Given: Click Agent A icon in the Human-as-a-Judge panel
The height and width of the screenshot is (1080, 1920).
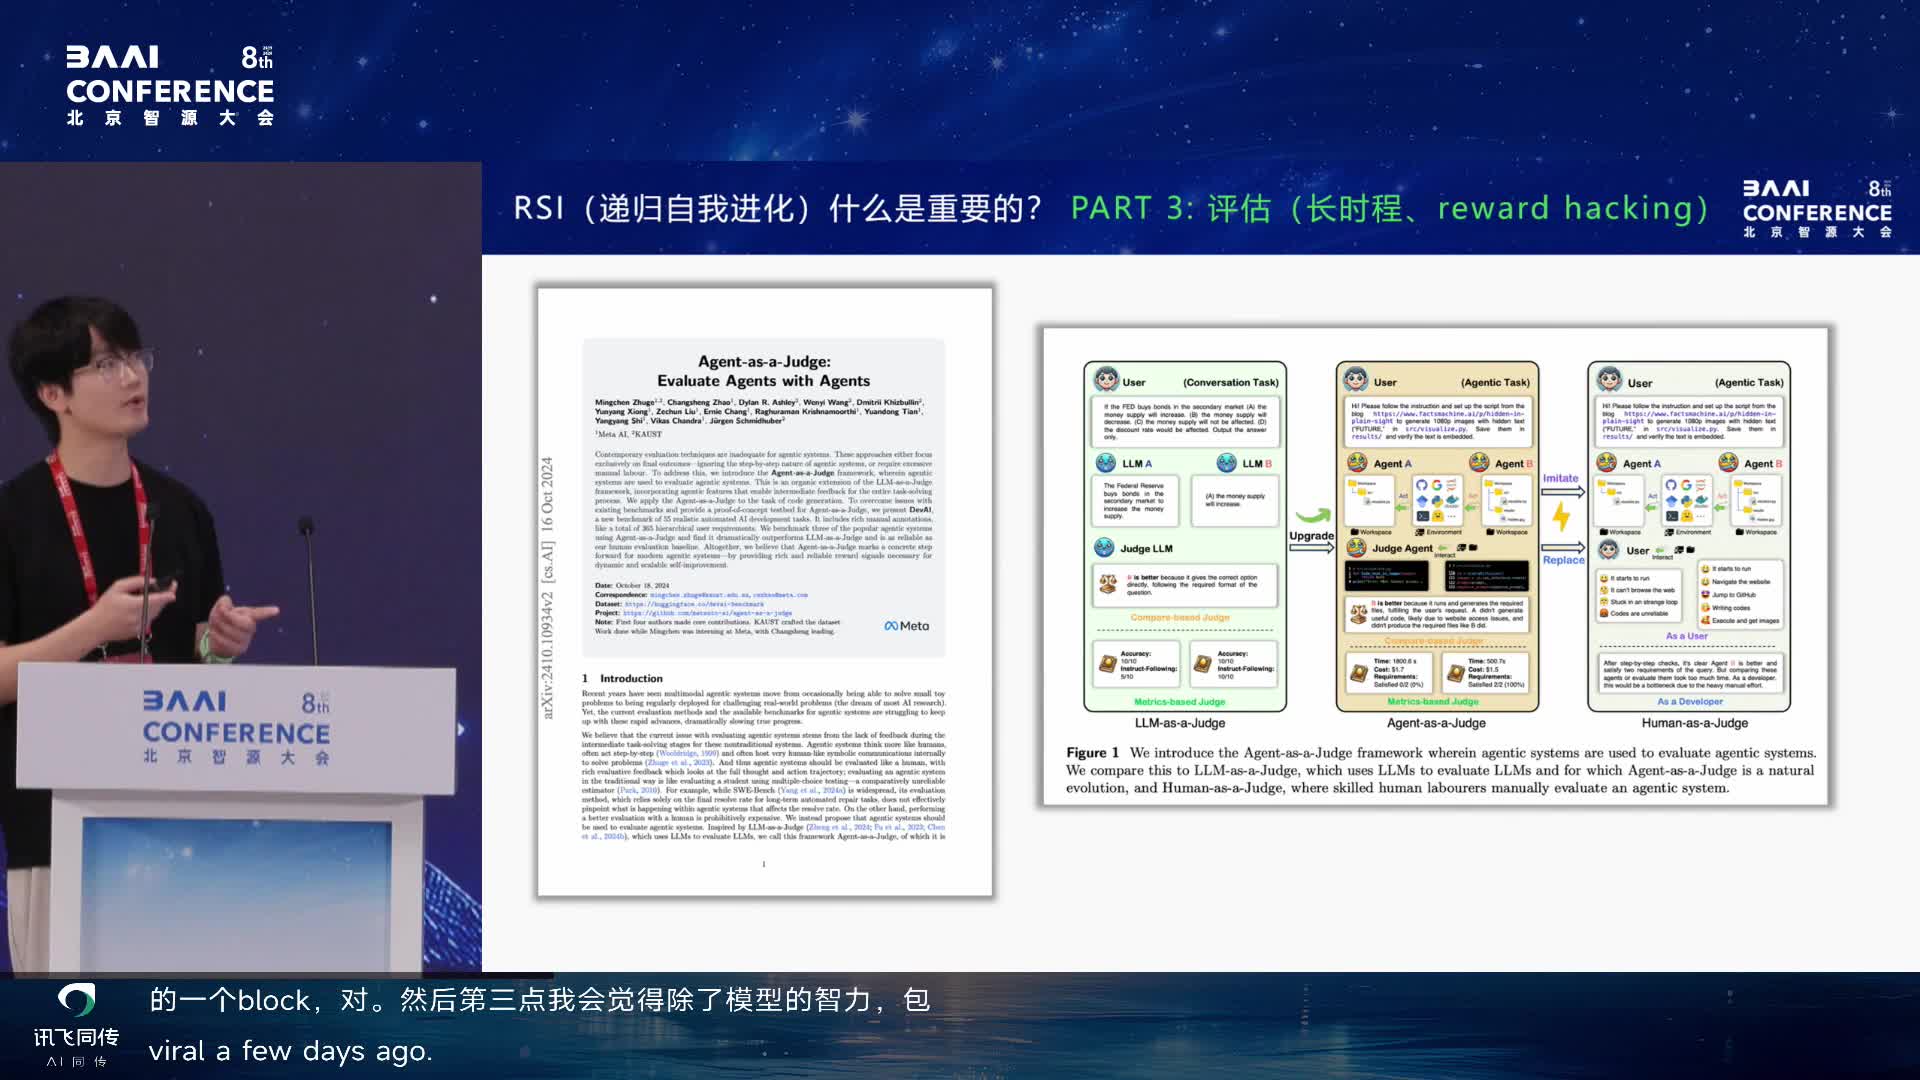Looking at the screenshot, I should [x=1607, y=463].
